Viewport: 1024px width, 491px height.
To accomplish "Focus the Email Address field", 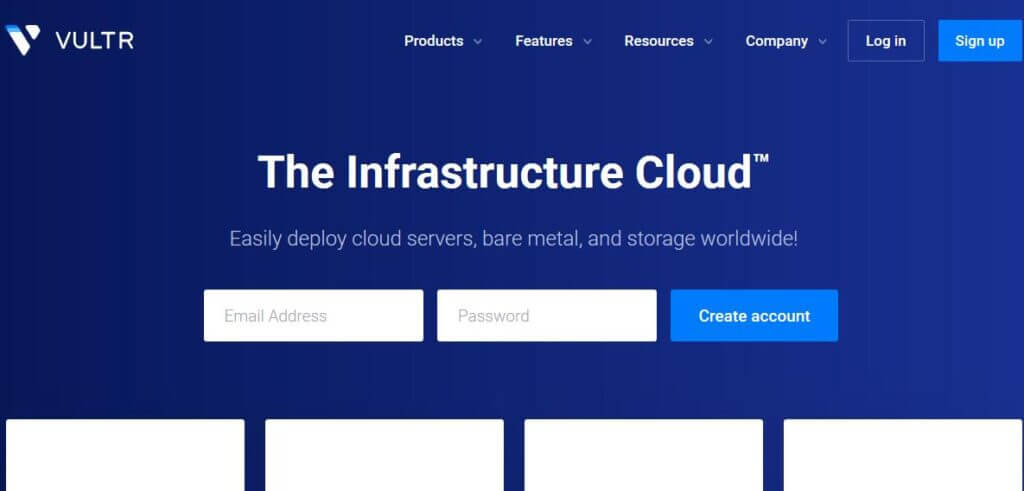I will coord(313,316).
